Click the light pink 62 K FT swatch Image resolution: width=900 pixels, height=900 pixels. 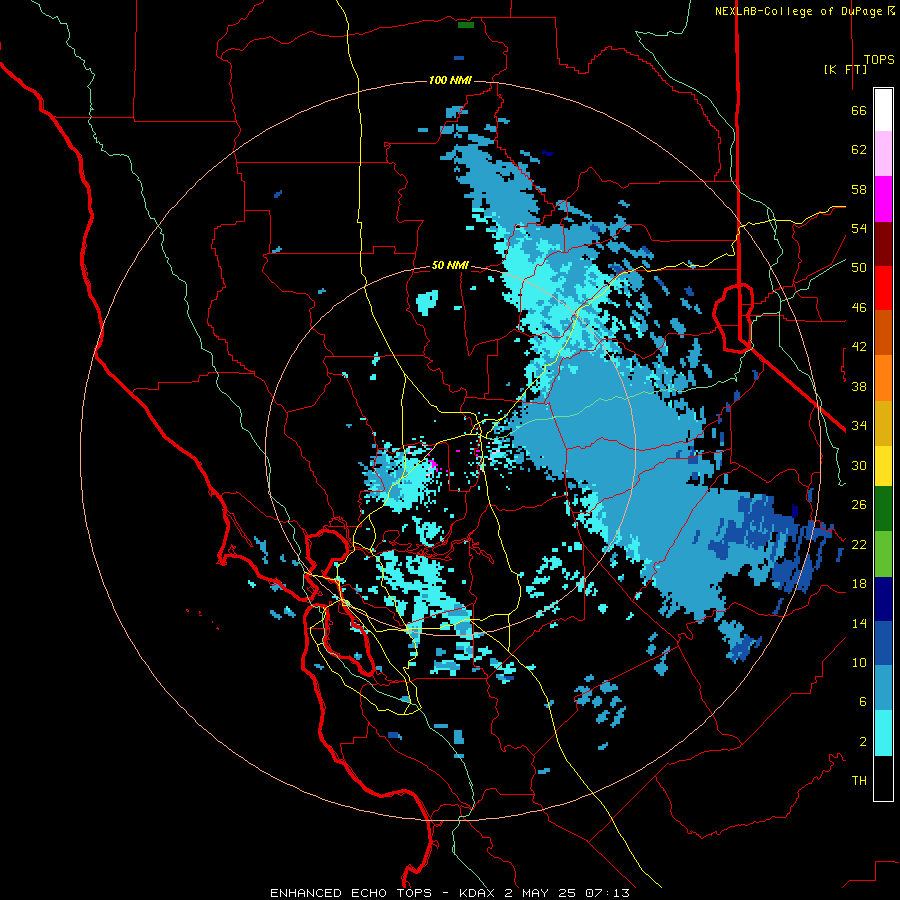pyautogui.click(x=883, y=154)
